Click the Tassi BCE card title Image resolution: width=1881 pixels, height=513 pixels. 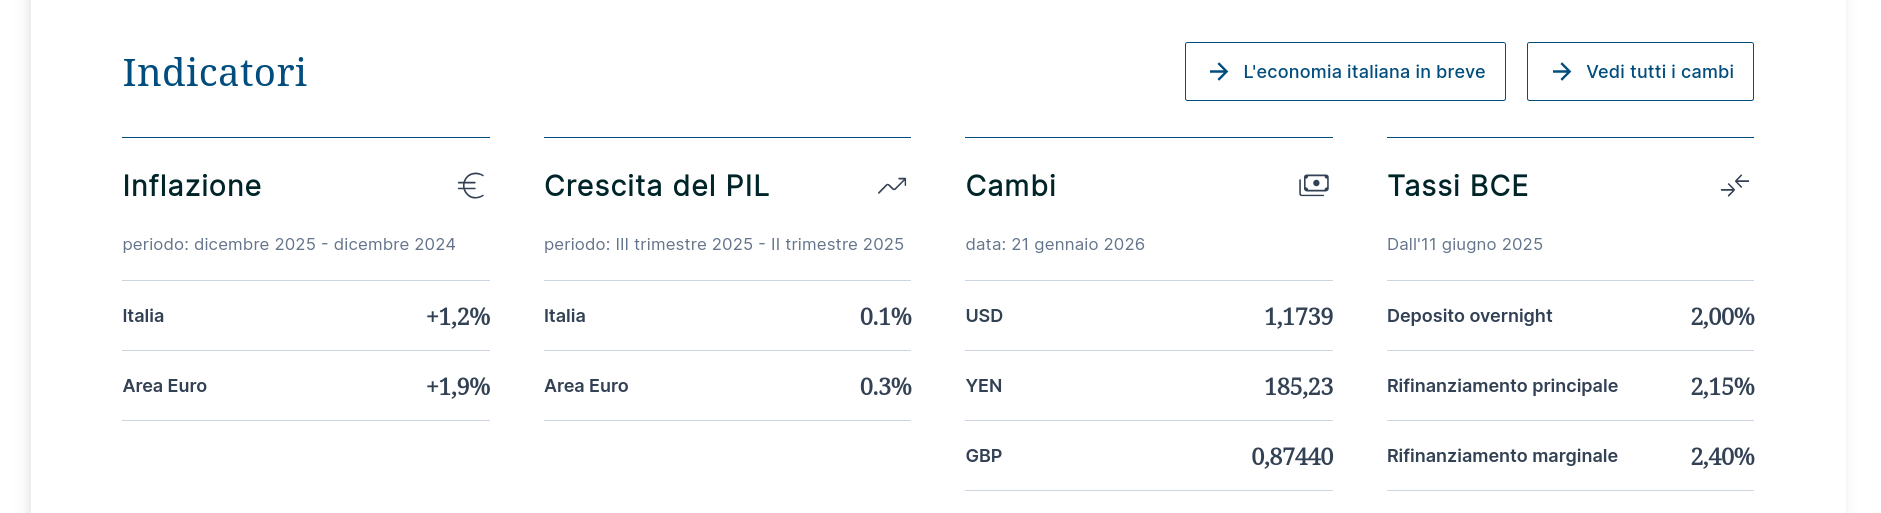pos(1457,186)
